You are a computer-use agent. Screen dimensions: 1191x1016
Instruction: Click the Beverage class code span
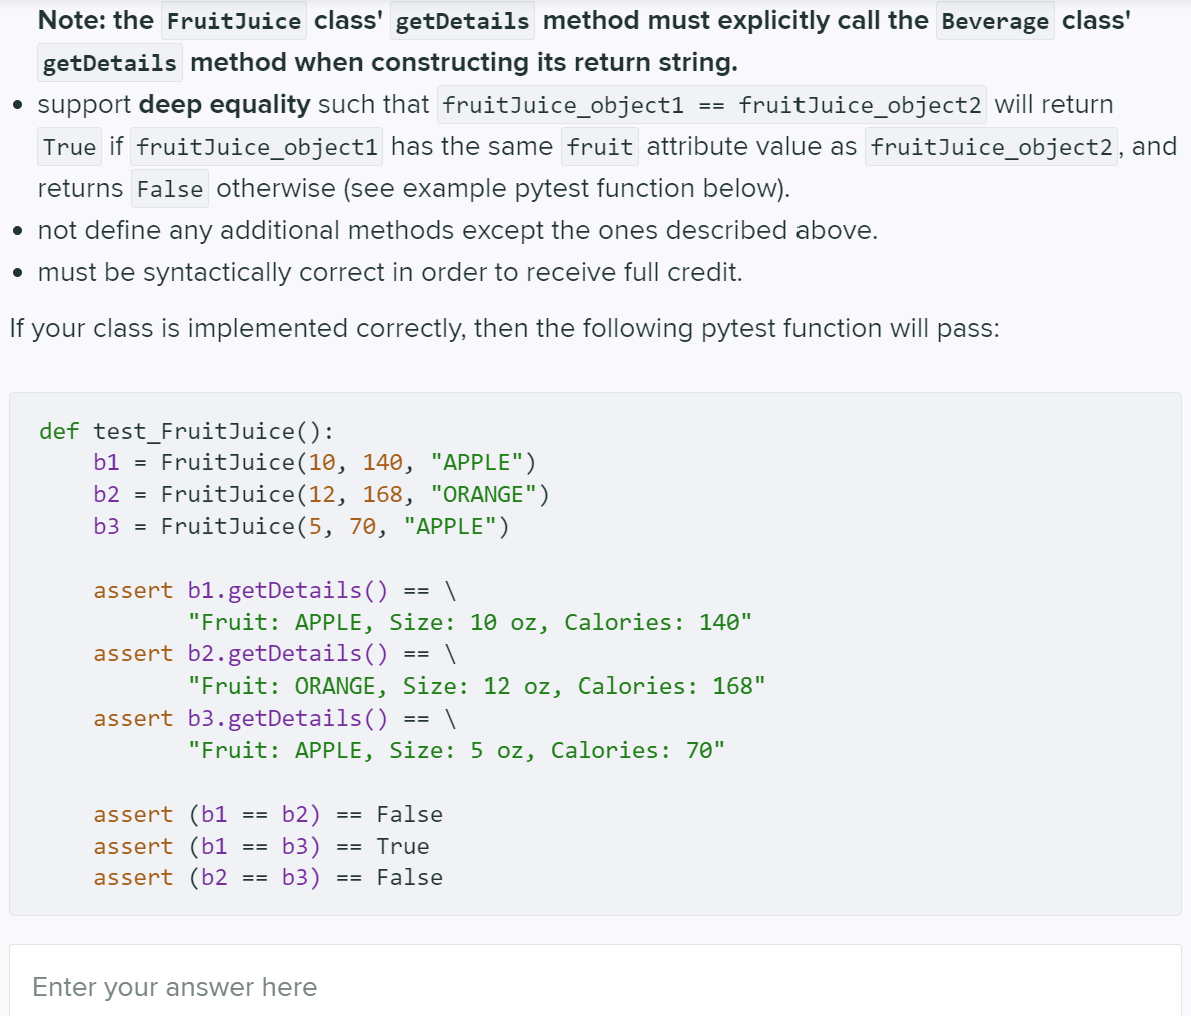tap(995, 20)
